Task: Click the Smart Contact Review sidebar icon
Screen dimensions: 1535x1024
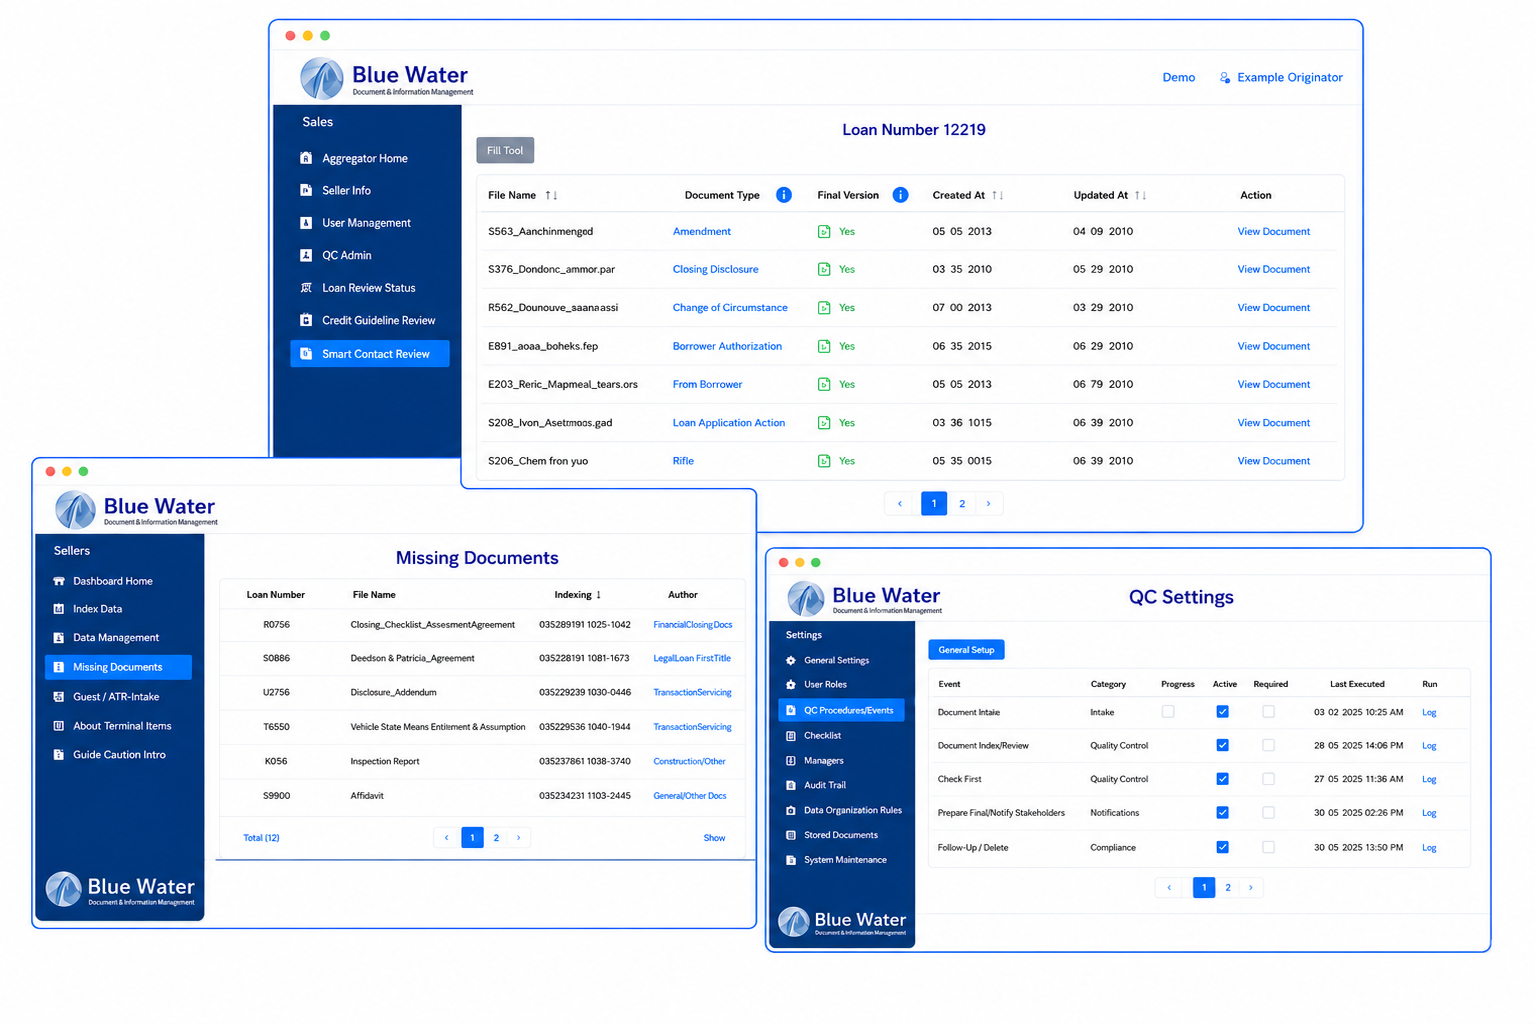Action: (306, 354)
